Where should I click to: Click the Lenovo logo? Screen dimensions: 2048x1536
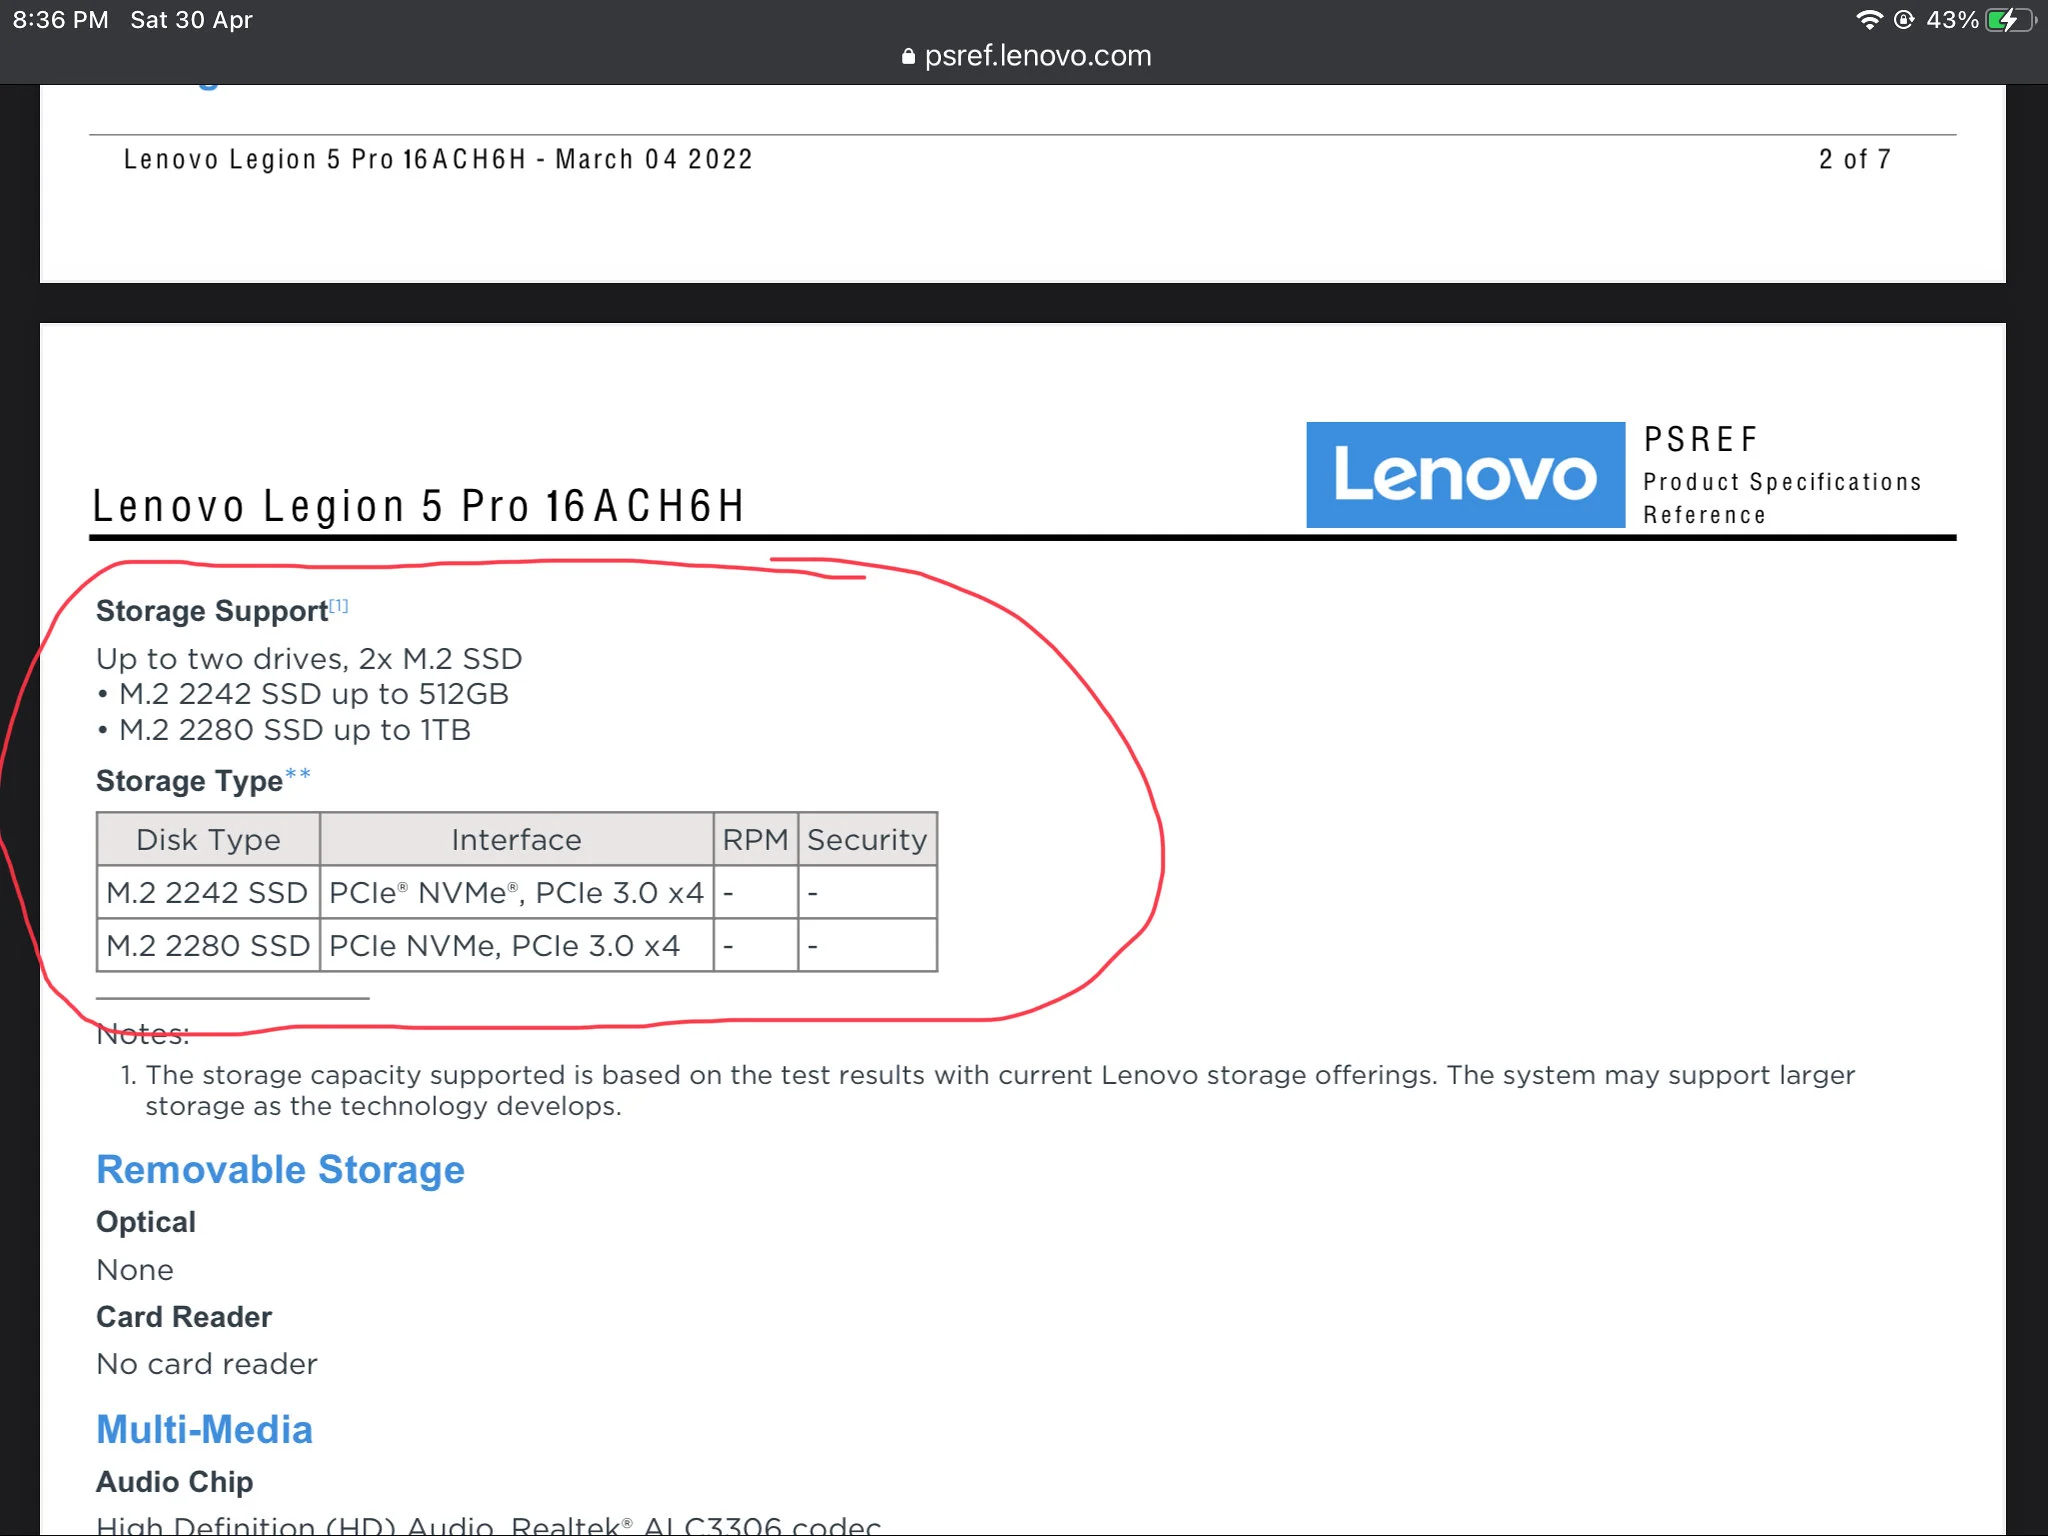point(1465,475)
